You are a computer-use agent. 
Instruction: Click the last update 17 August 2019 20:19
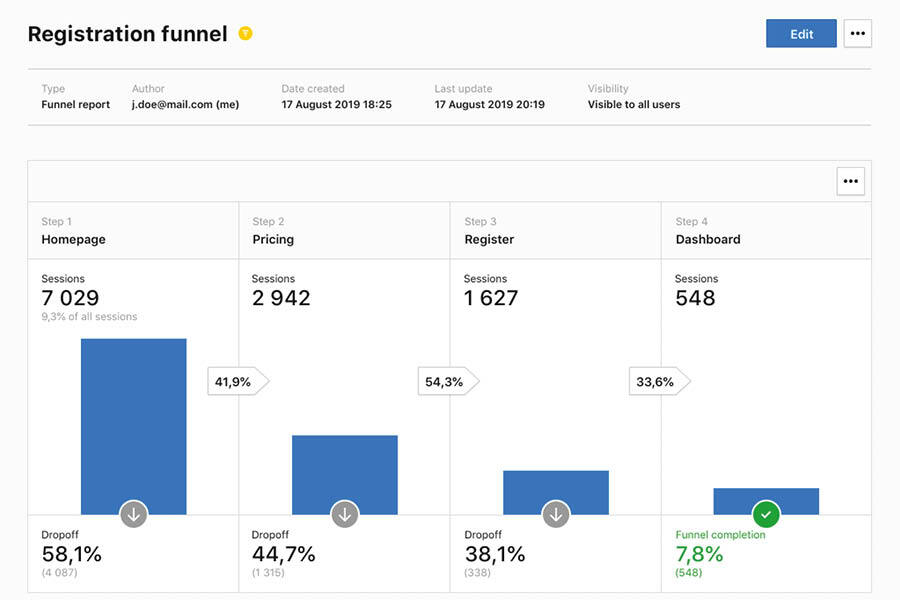490,104
